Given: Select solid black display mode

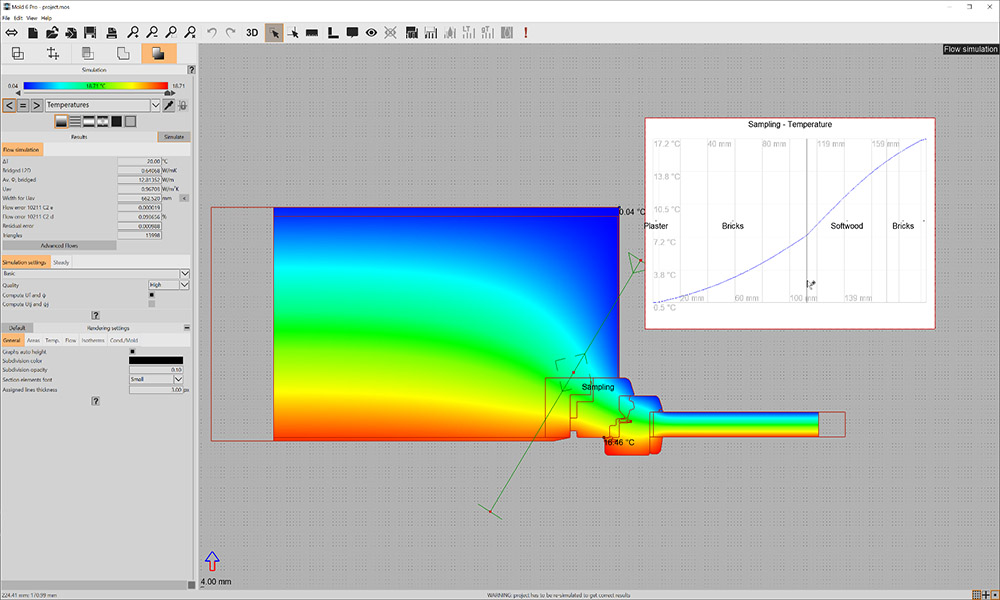Looking at the screenshot, I should (117, 121).
